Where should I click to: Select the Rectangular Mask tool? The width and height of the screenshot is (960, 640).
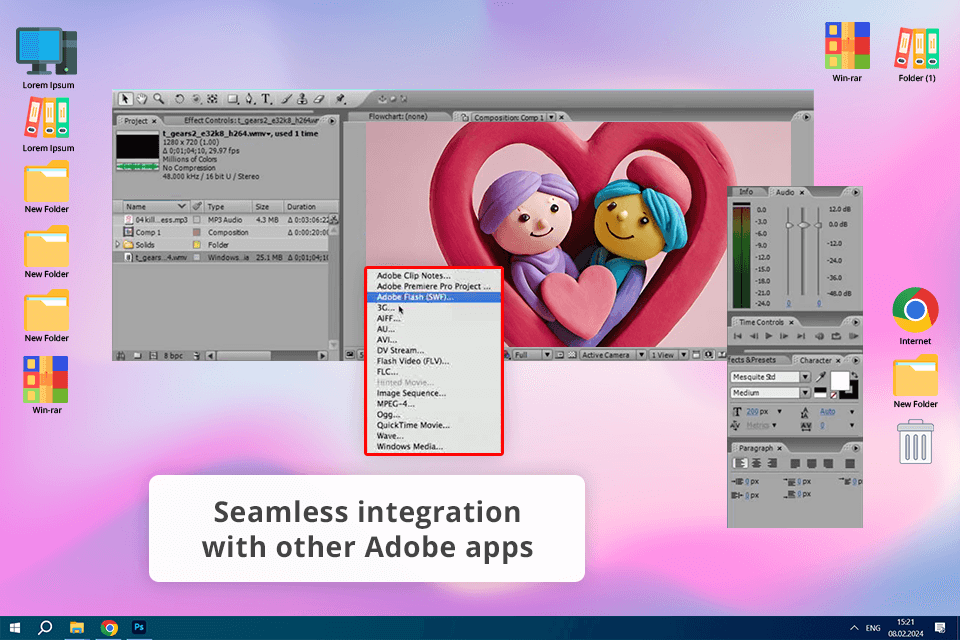(233, 99)
